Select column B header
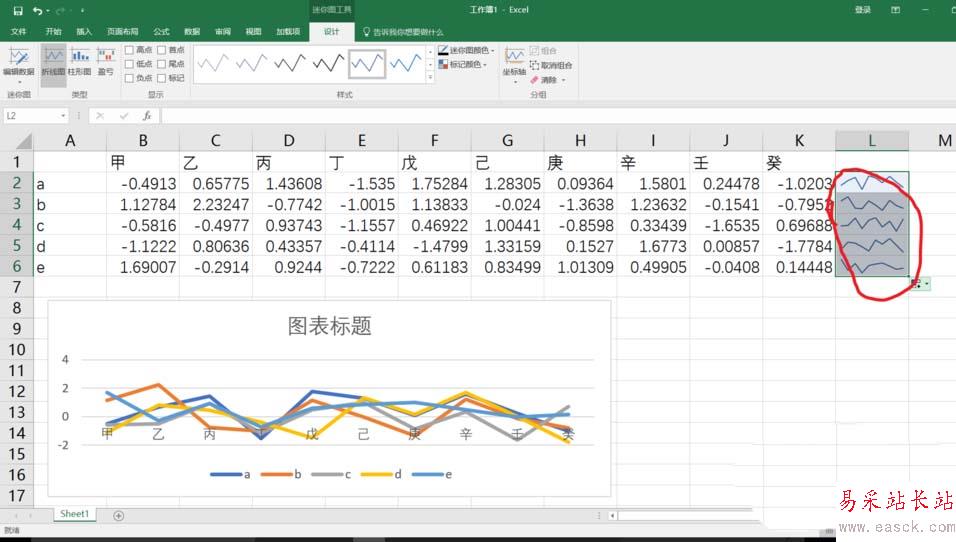Viewport: 956px width, 542px height. click(x=143, y=141)
